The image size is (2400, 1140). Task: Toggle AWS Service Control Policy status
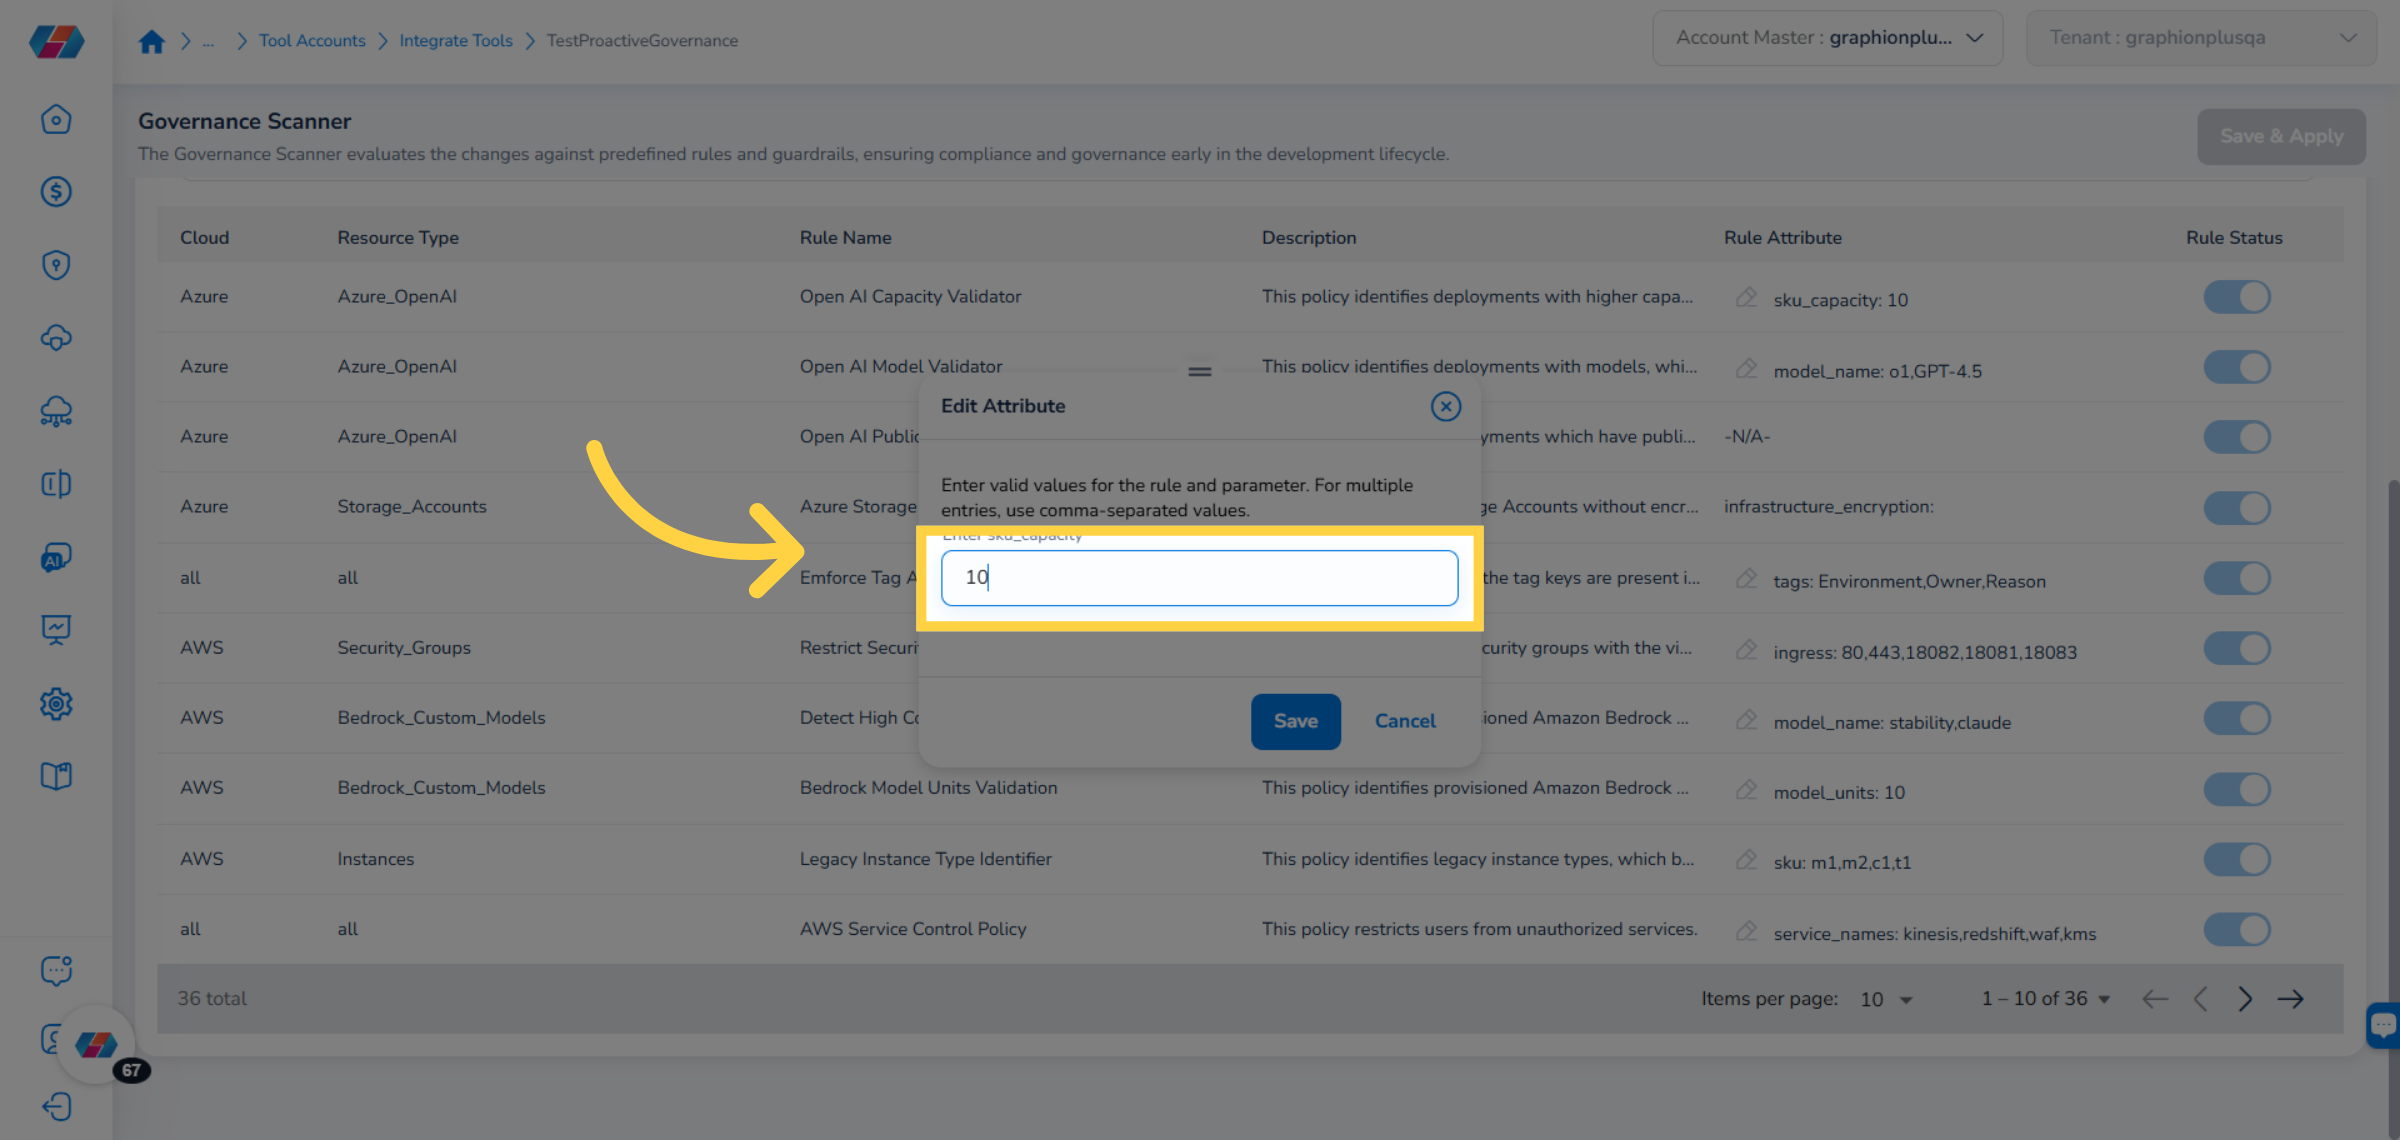pyautogui.click(x=2237, y=929)
